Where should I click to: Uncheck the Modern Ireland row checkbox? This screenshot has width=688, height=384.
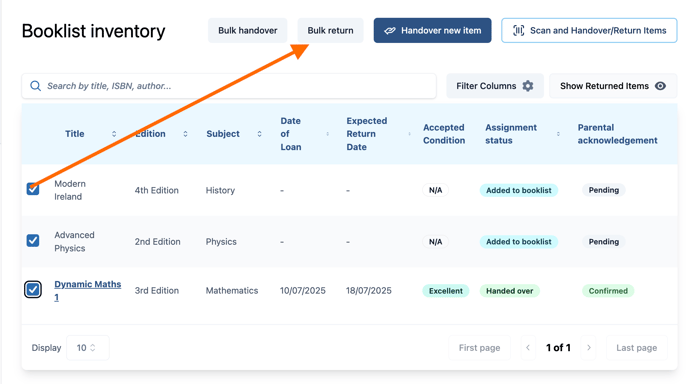pos(33,189)
